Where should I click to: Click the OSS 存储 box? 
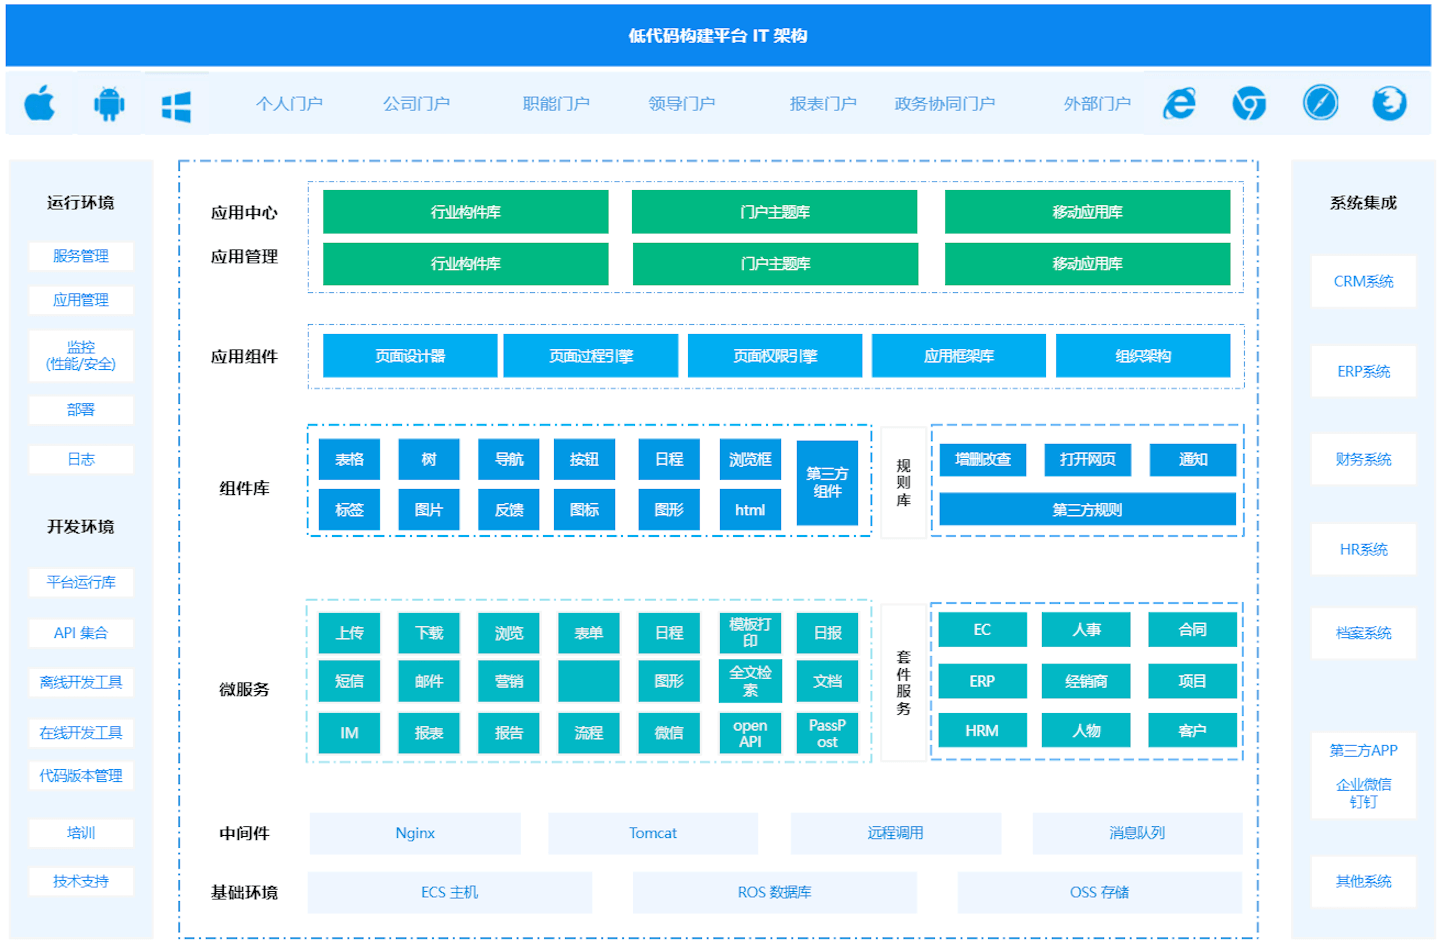click(1099, 892)
